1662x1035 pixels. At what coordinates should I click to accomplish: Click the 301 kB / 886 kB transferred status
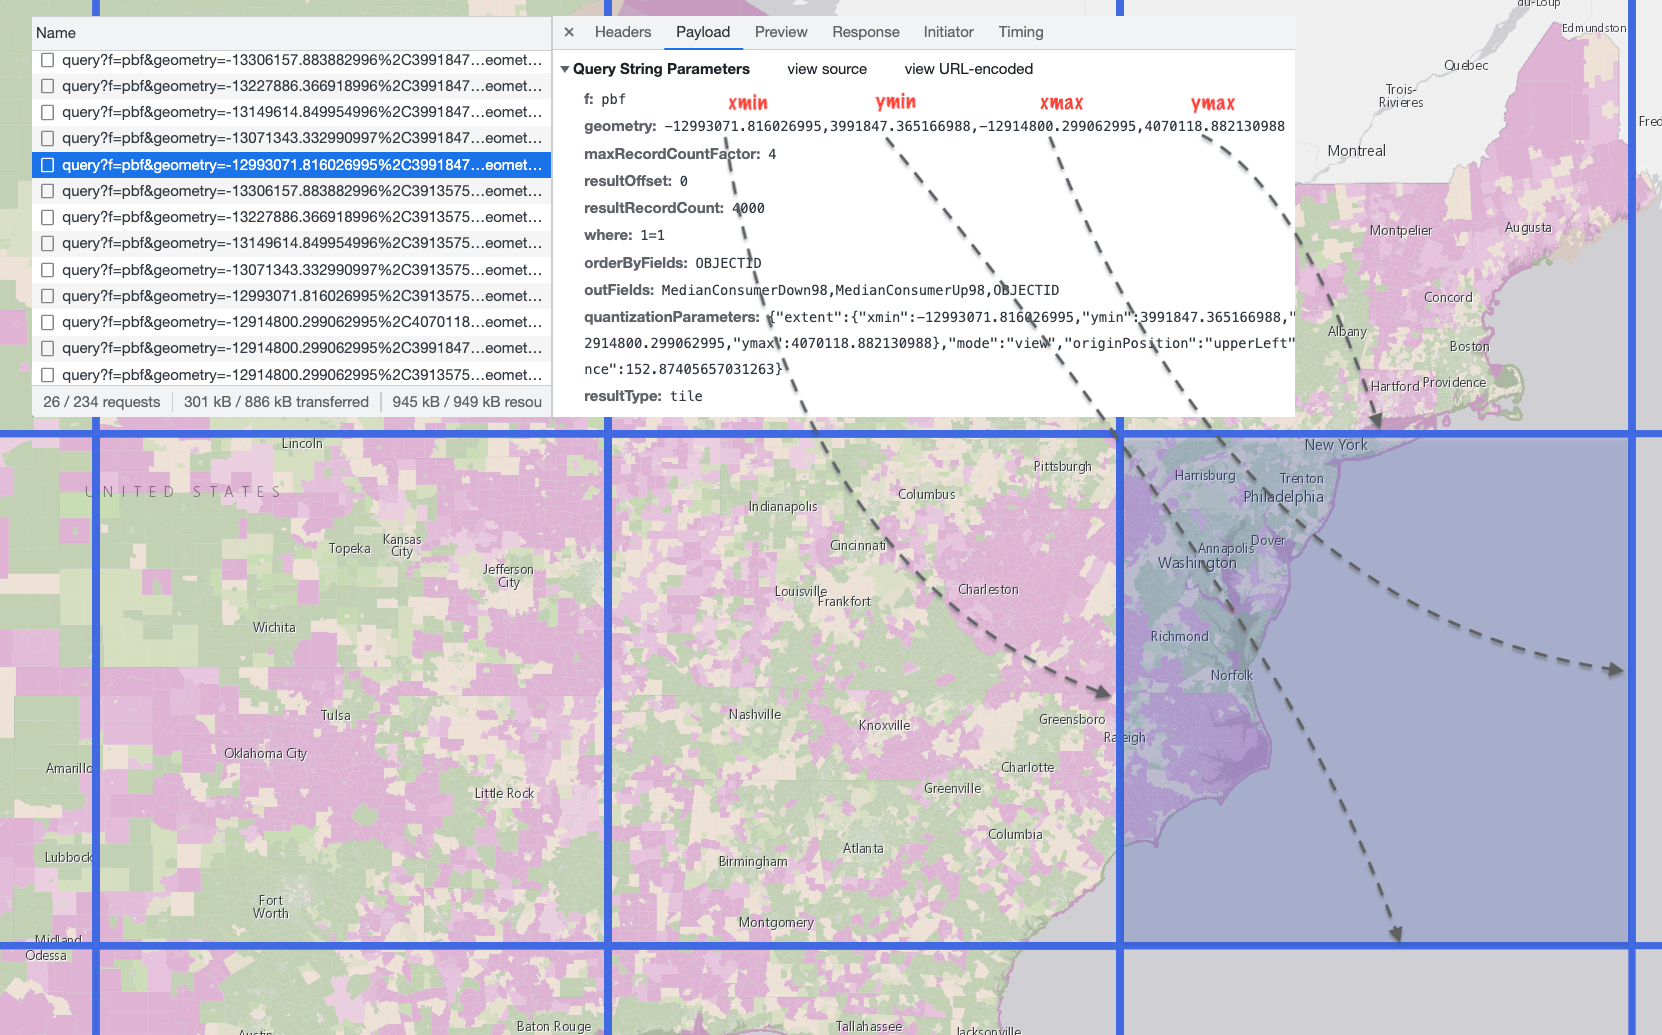(x=276, y=402)
